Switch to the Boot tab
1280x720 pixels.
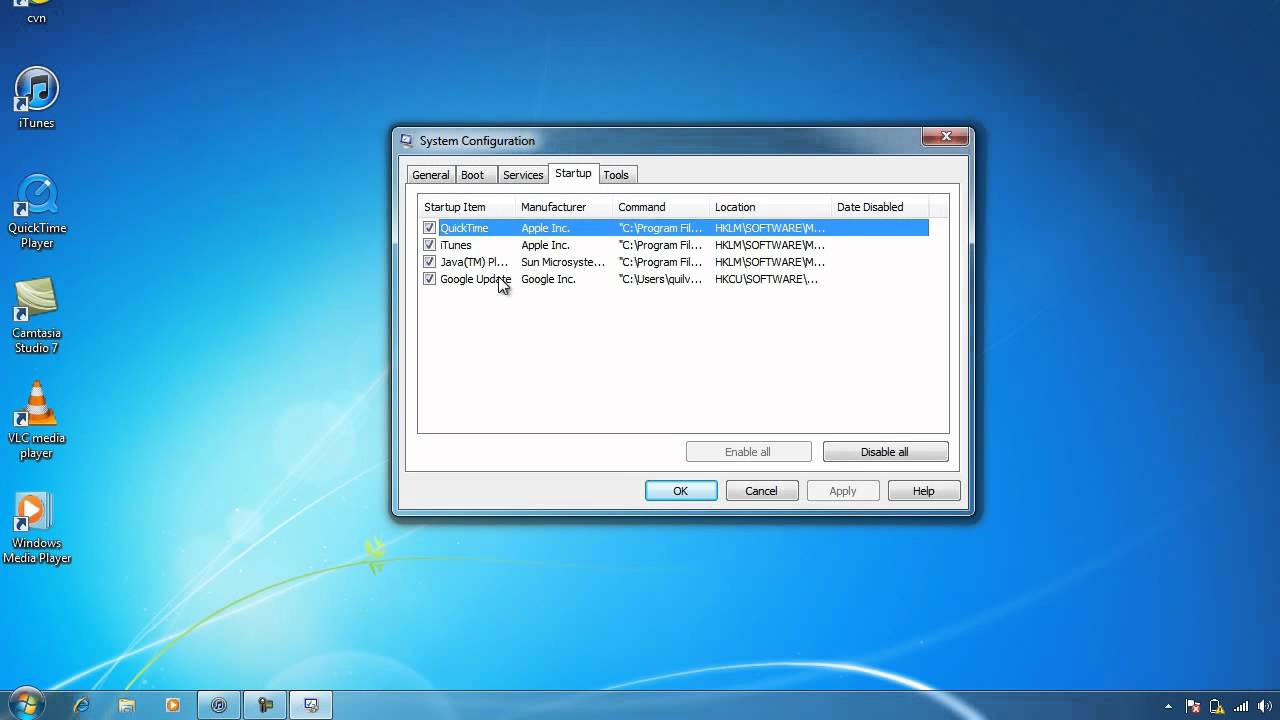472,175
